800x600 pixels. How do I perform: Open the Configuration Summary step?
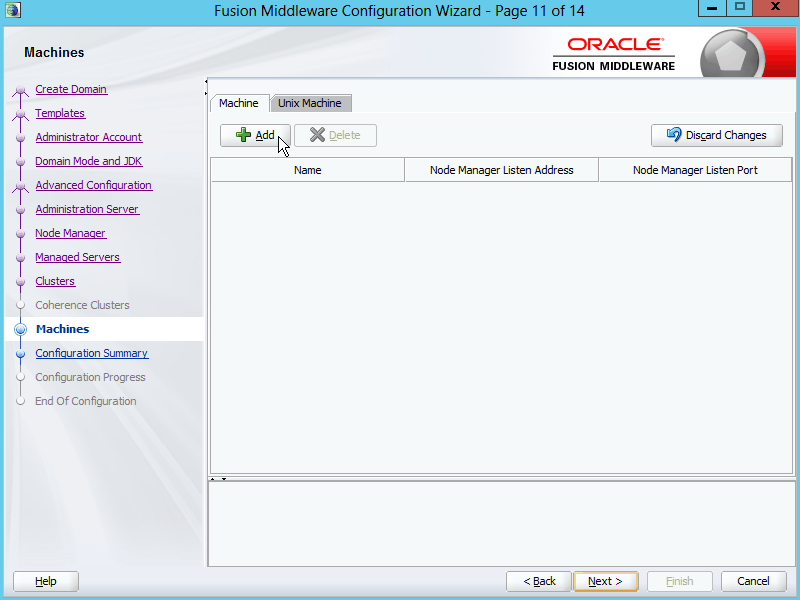coord(91,353)
